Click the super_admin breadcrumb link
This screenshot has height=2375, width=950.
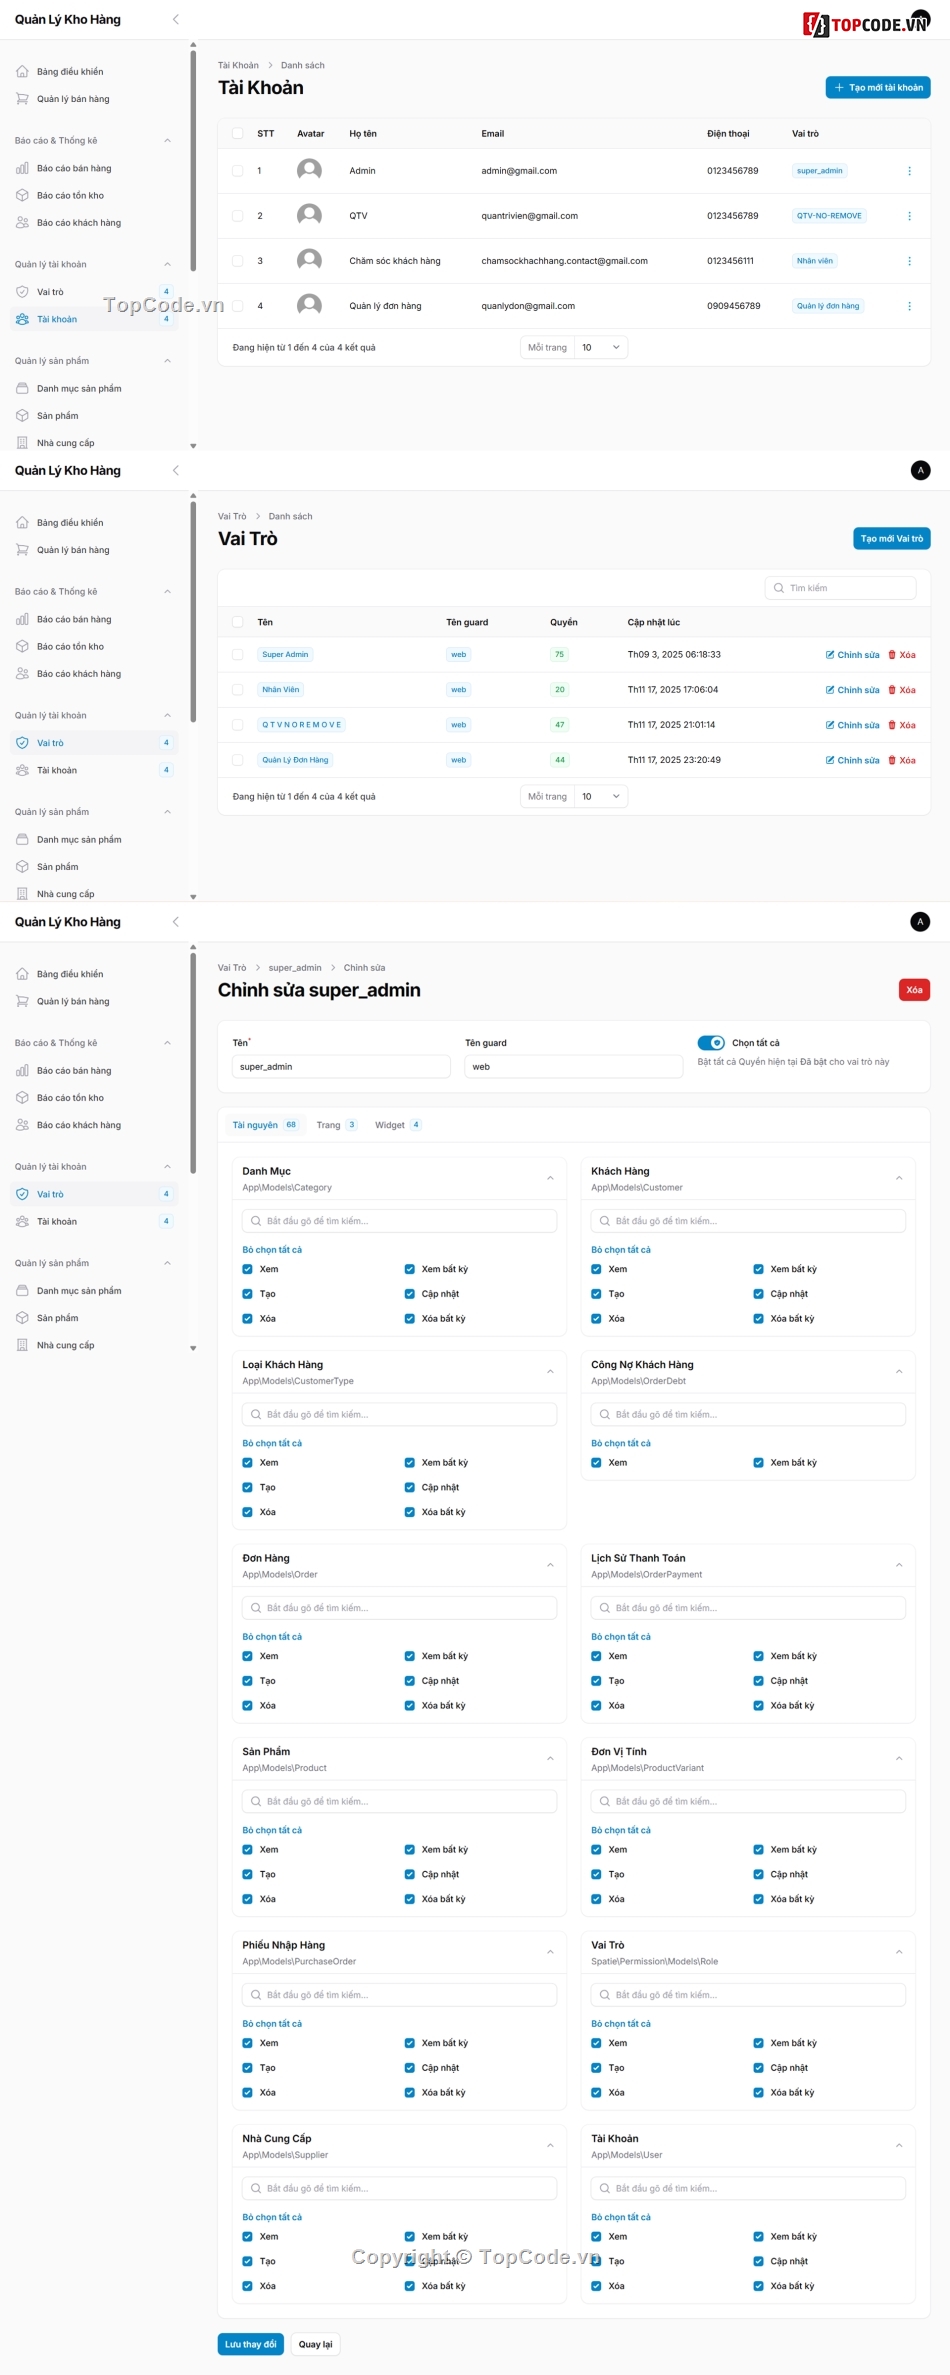295,968
